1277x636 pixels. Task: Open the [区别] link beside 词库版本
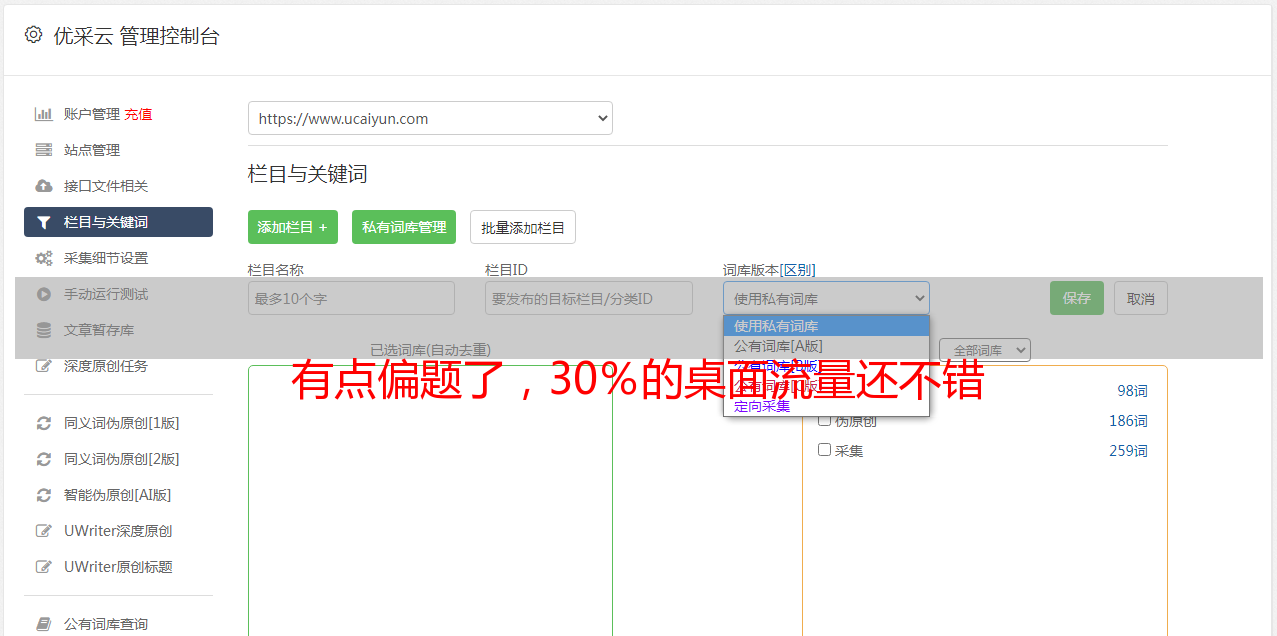click(x=798, y=270)
